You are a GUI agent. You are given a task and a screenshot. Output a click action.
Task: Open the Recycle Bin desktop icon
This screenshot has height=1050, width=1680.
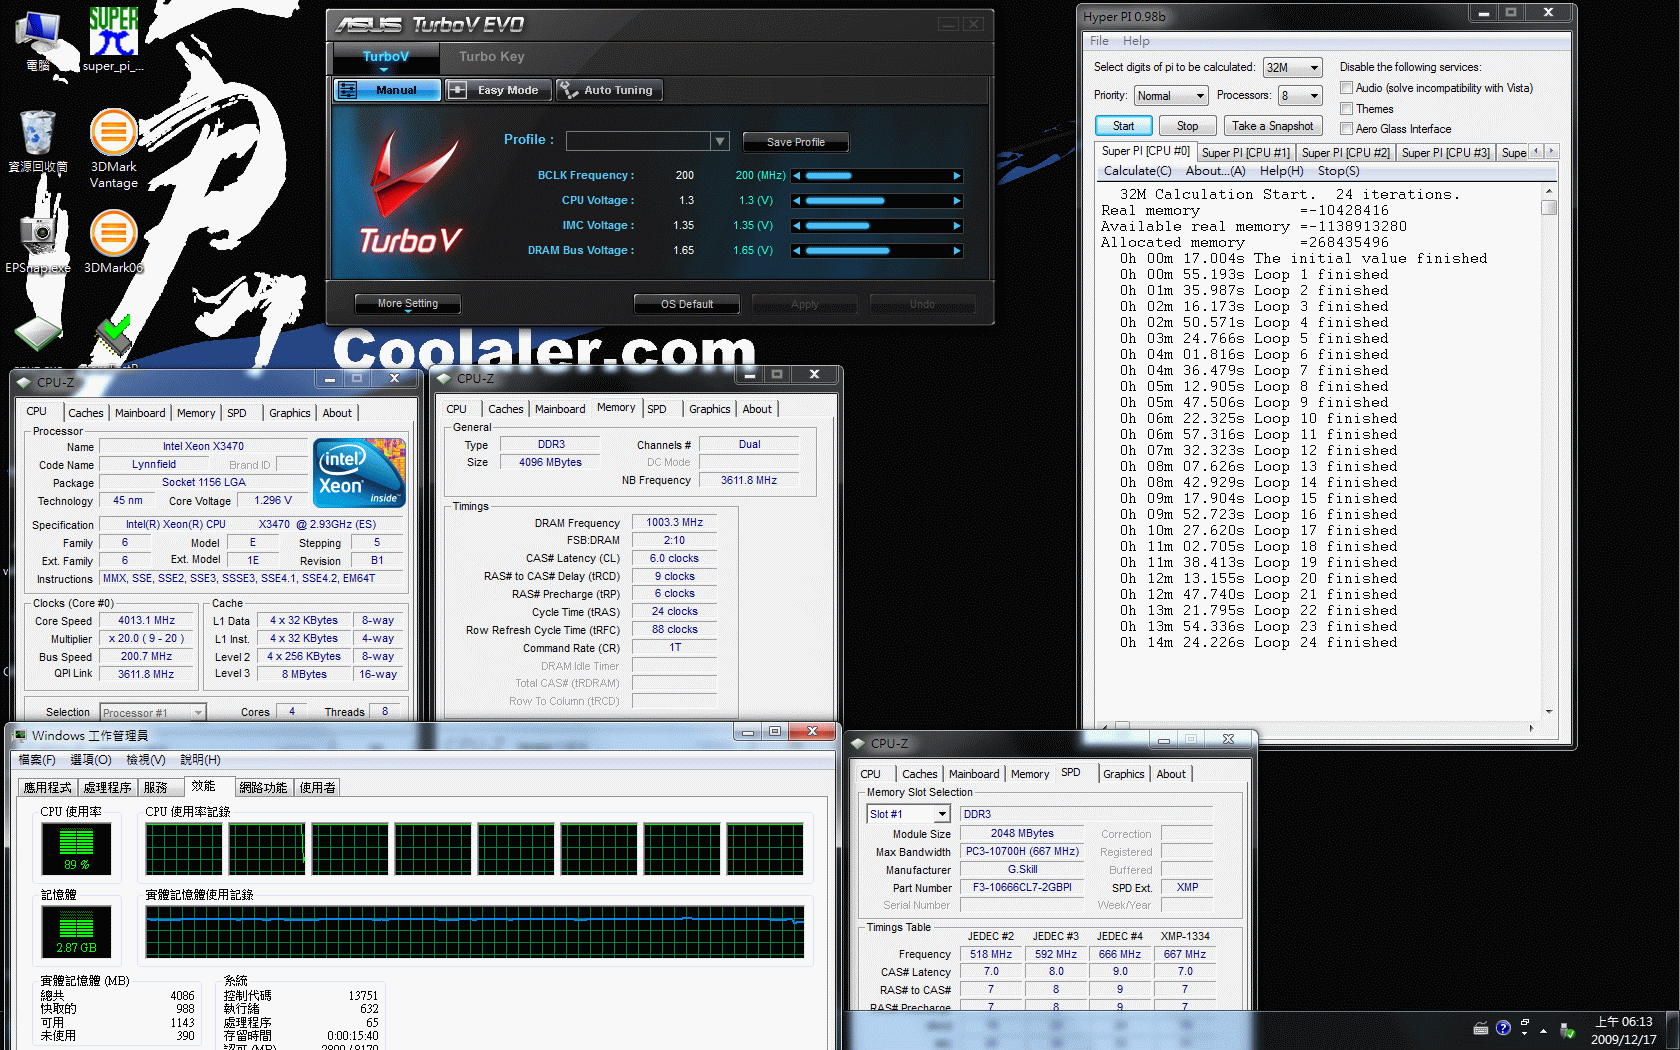(x=38, y=141)
